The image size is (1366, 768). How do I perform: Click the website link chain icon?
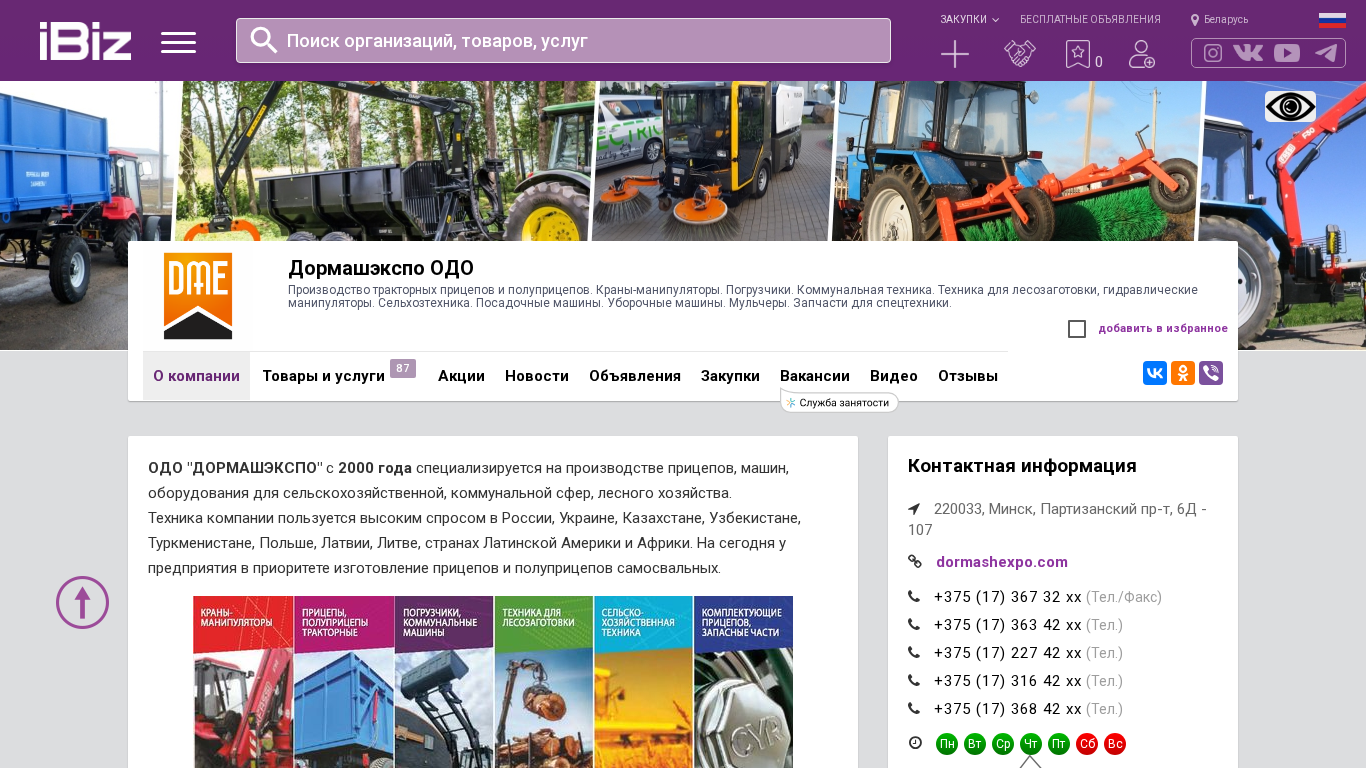(x=915, y=561)
